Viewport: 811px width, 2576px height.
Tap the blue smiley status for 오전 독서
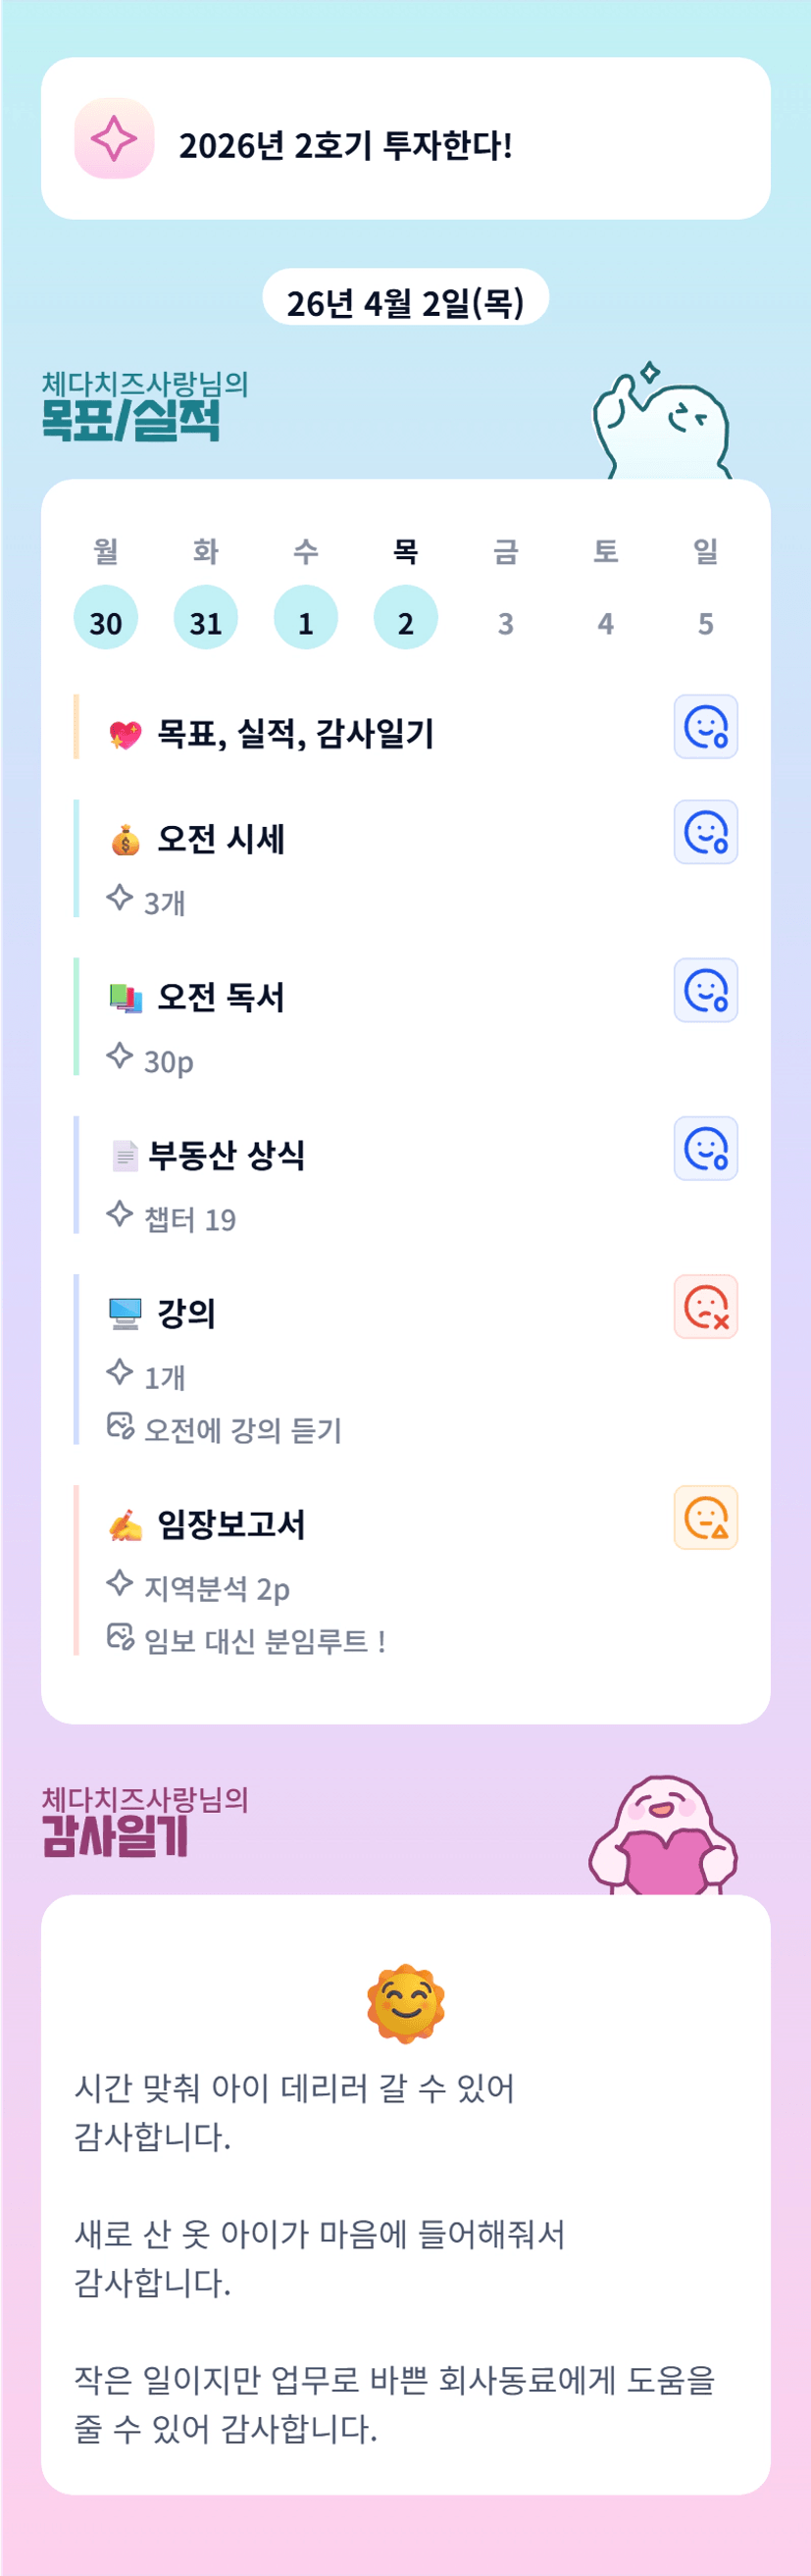[x=705, y=990]
